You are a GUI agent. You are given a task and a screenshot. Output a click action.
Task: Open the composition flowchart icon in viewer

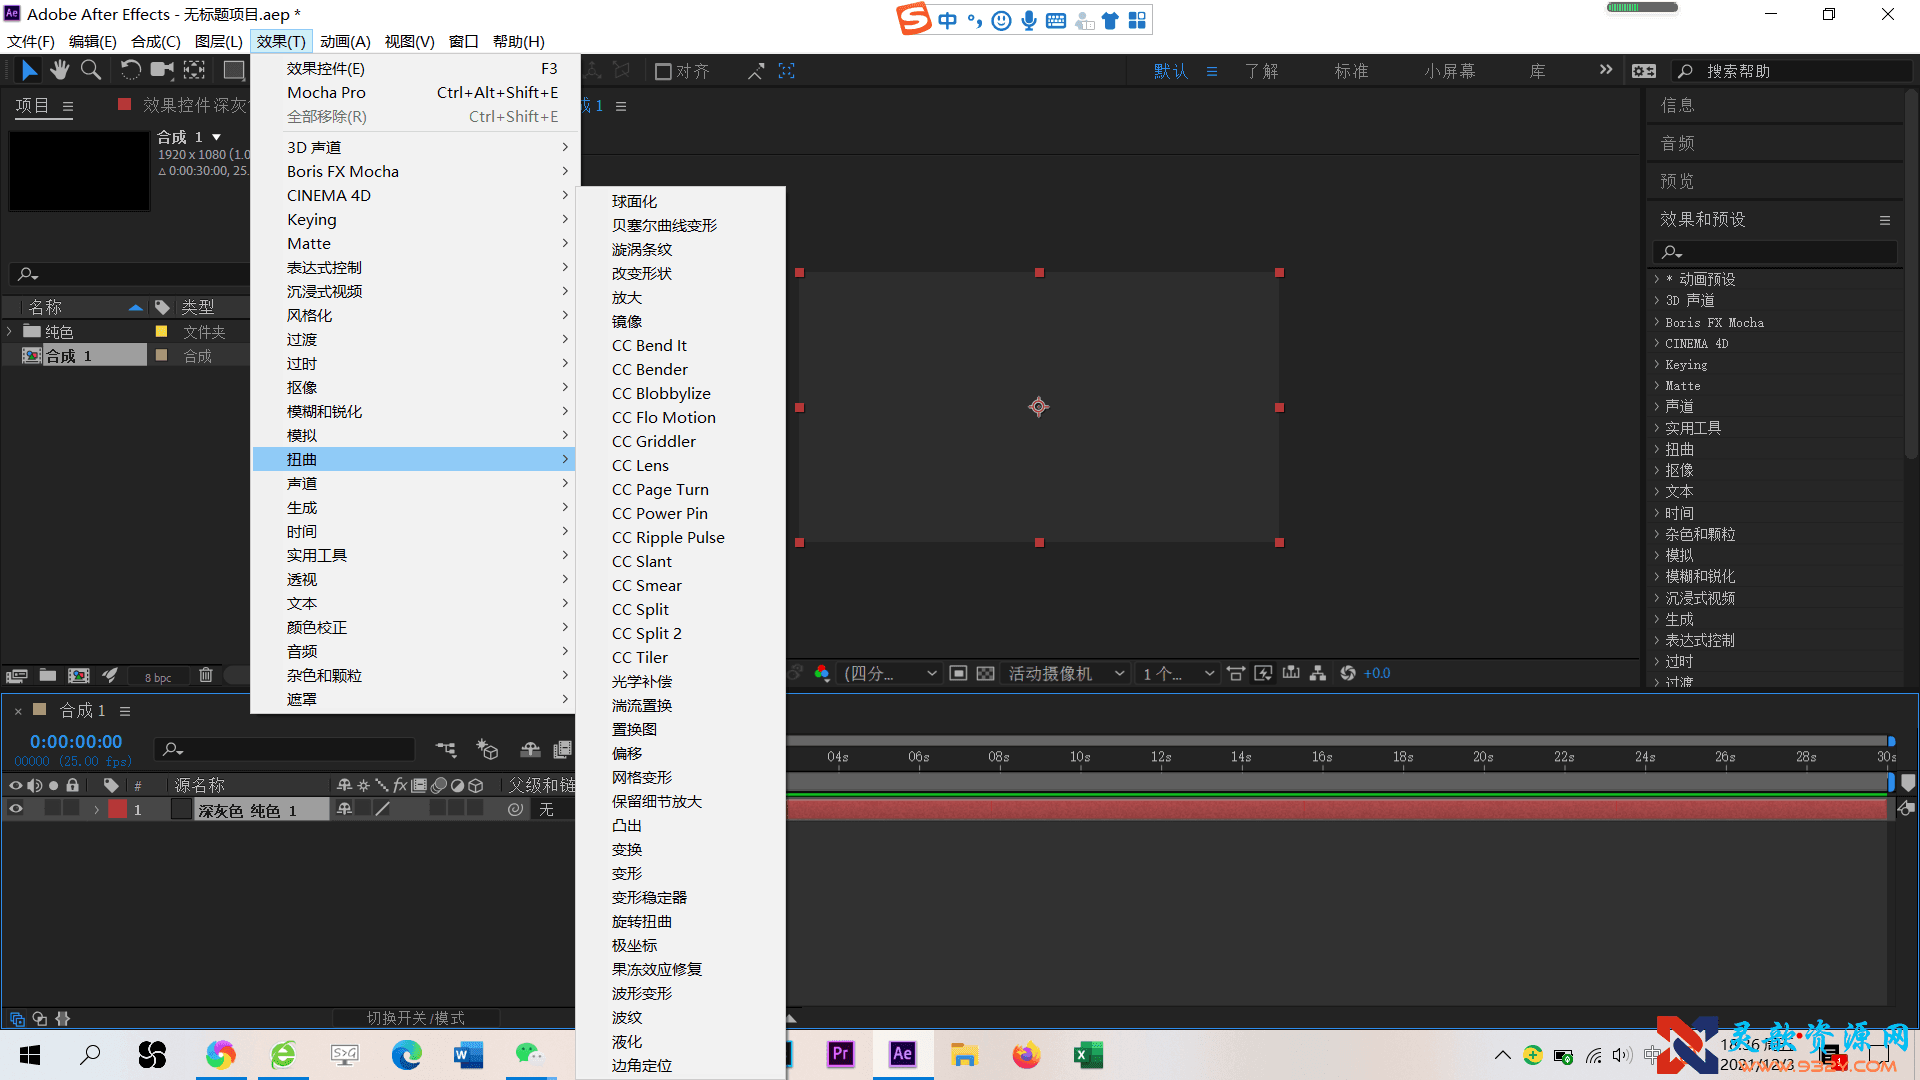[x=1318, y=673]
